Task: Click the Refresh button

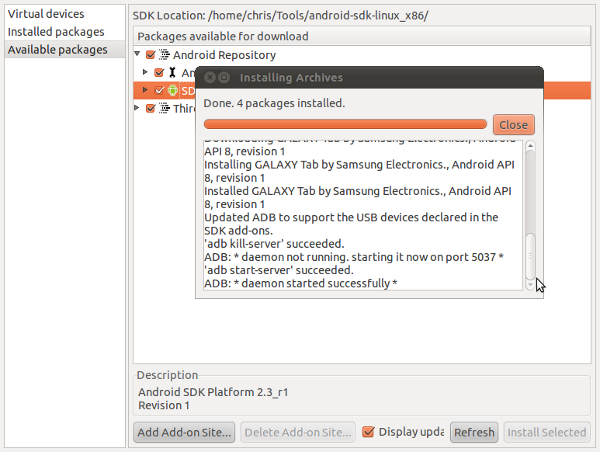Action: coord(473,432)
